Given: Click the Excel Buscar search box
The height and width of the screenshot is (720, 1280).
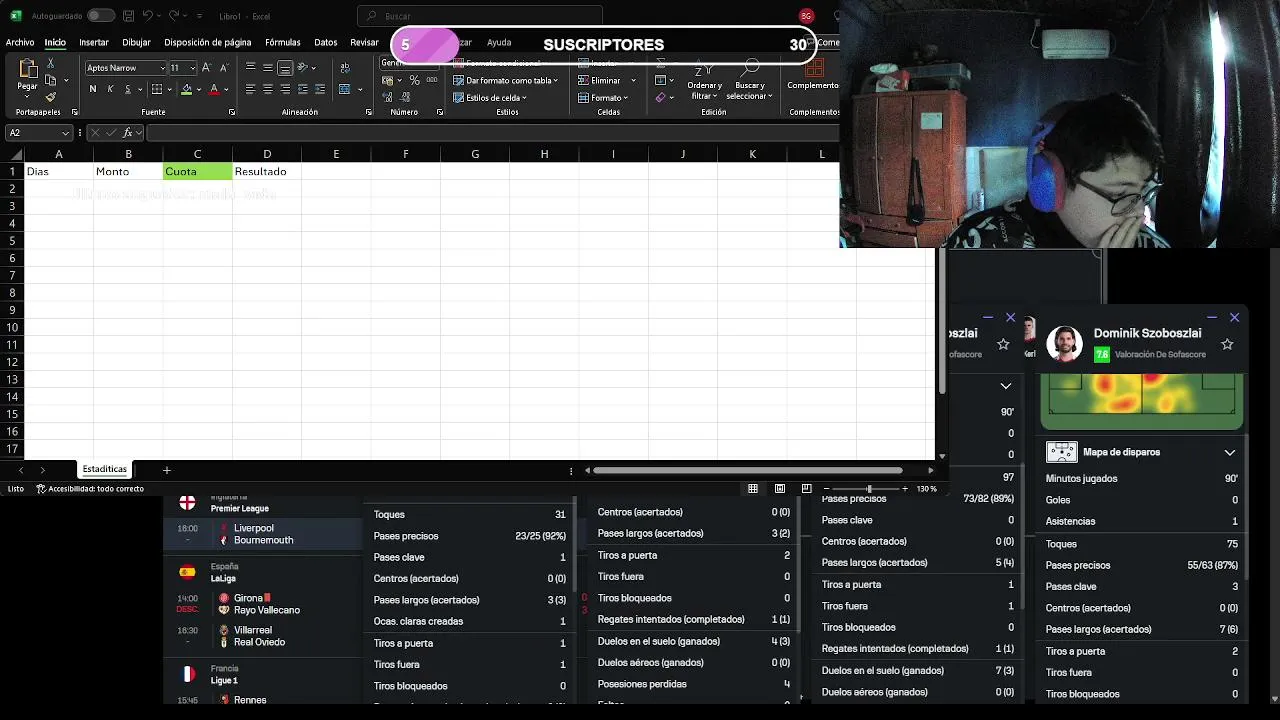Looking at the screenshot, I should (x=480, y=16).
